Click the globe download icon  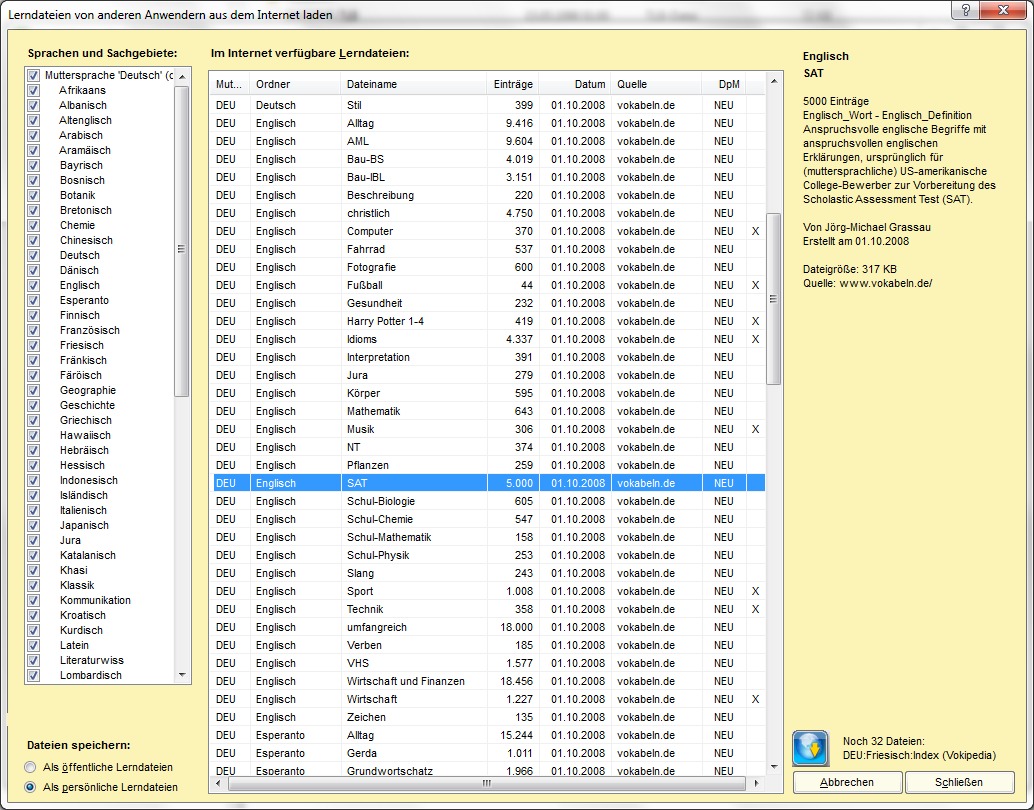[810, 748]
